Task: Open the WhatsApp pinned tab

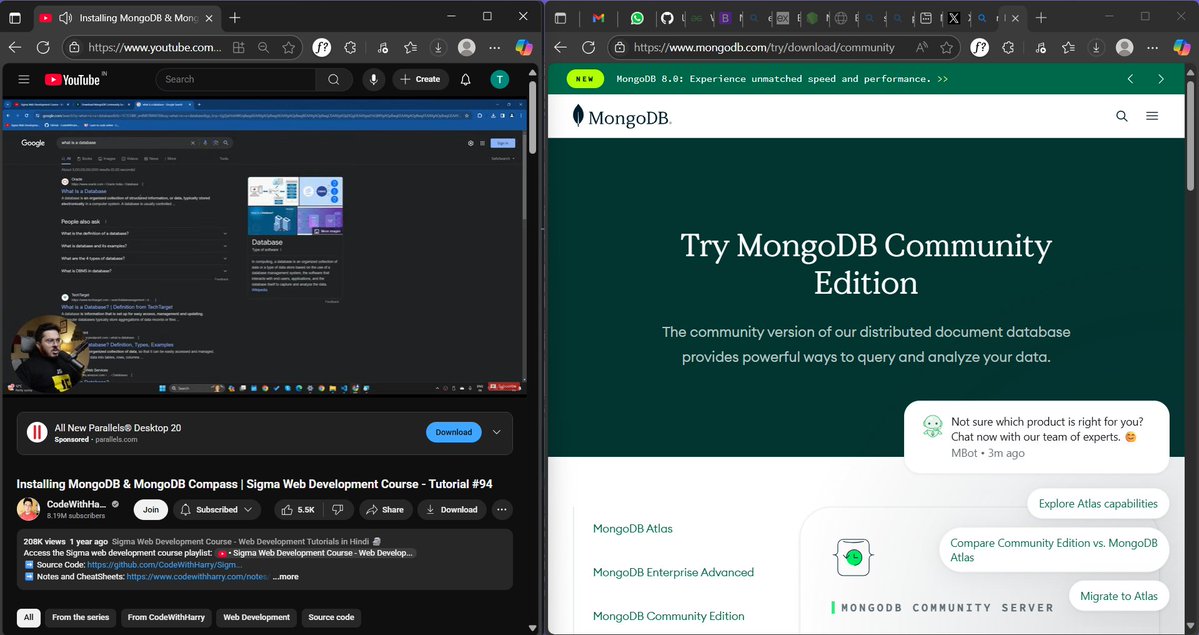Action: coord(637,18)
